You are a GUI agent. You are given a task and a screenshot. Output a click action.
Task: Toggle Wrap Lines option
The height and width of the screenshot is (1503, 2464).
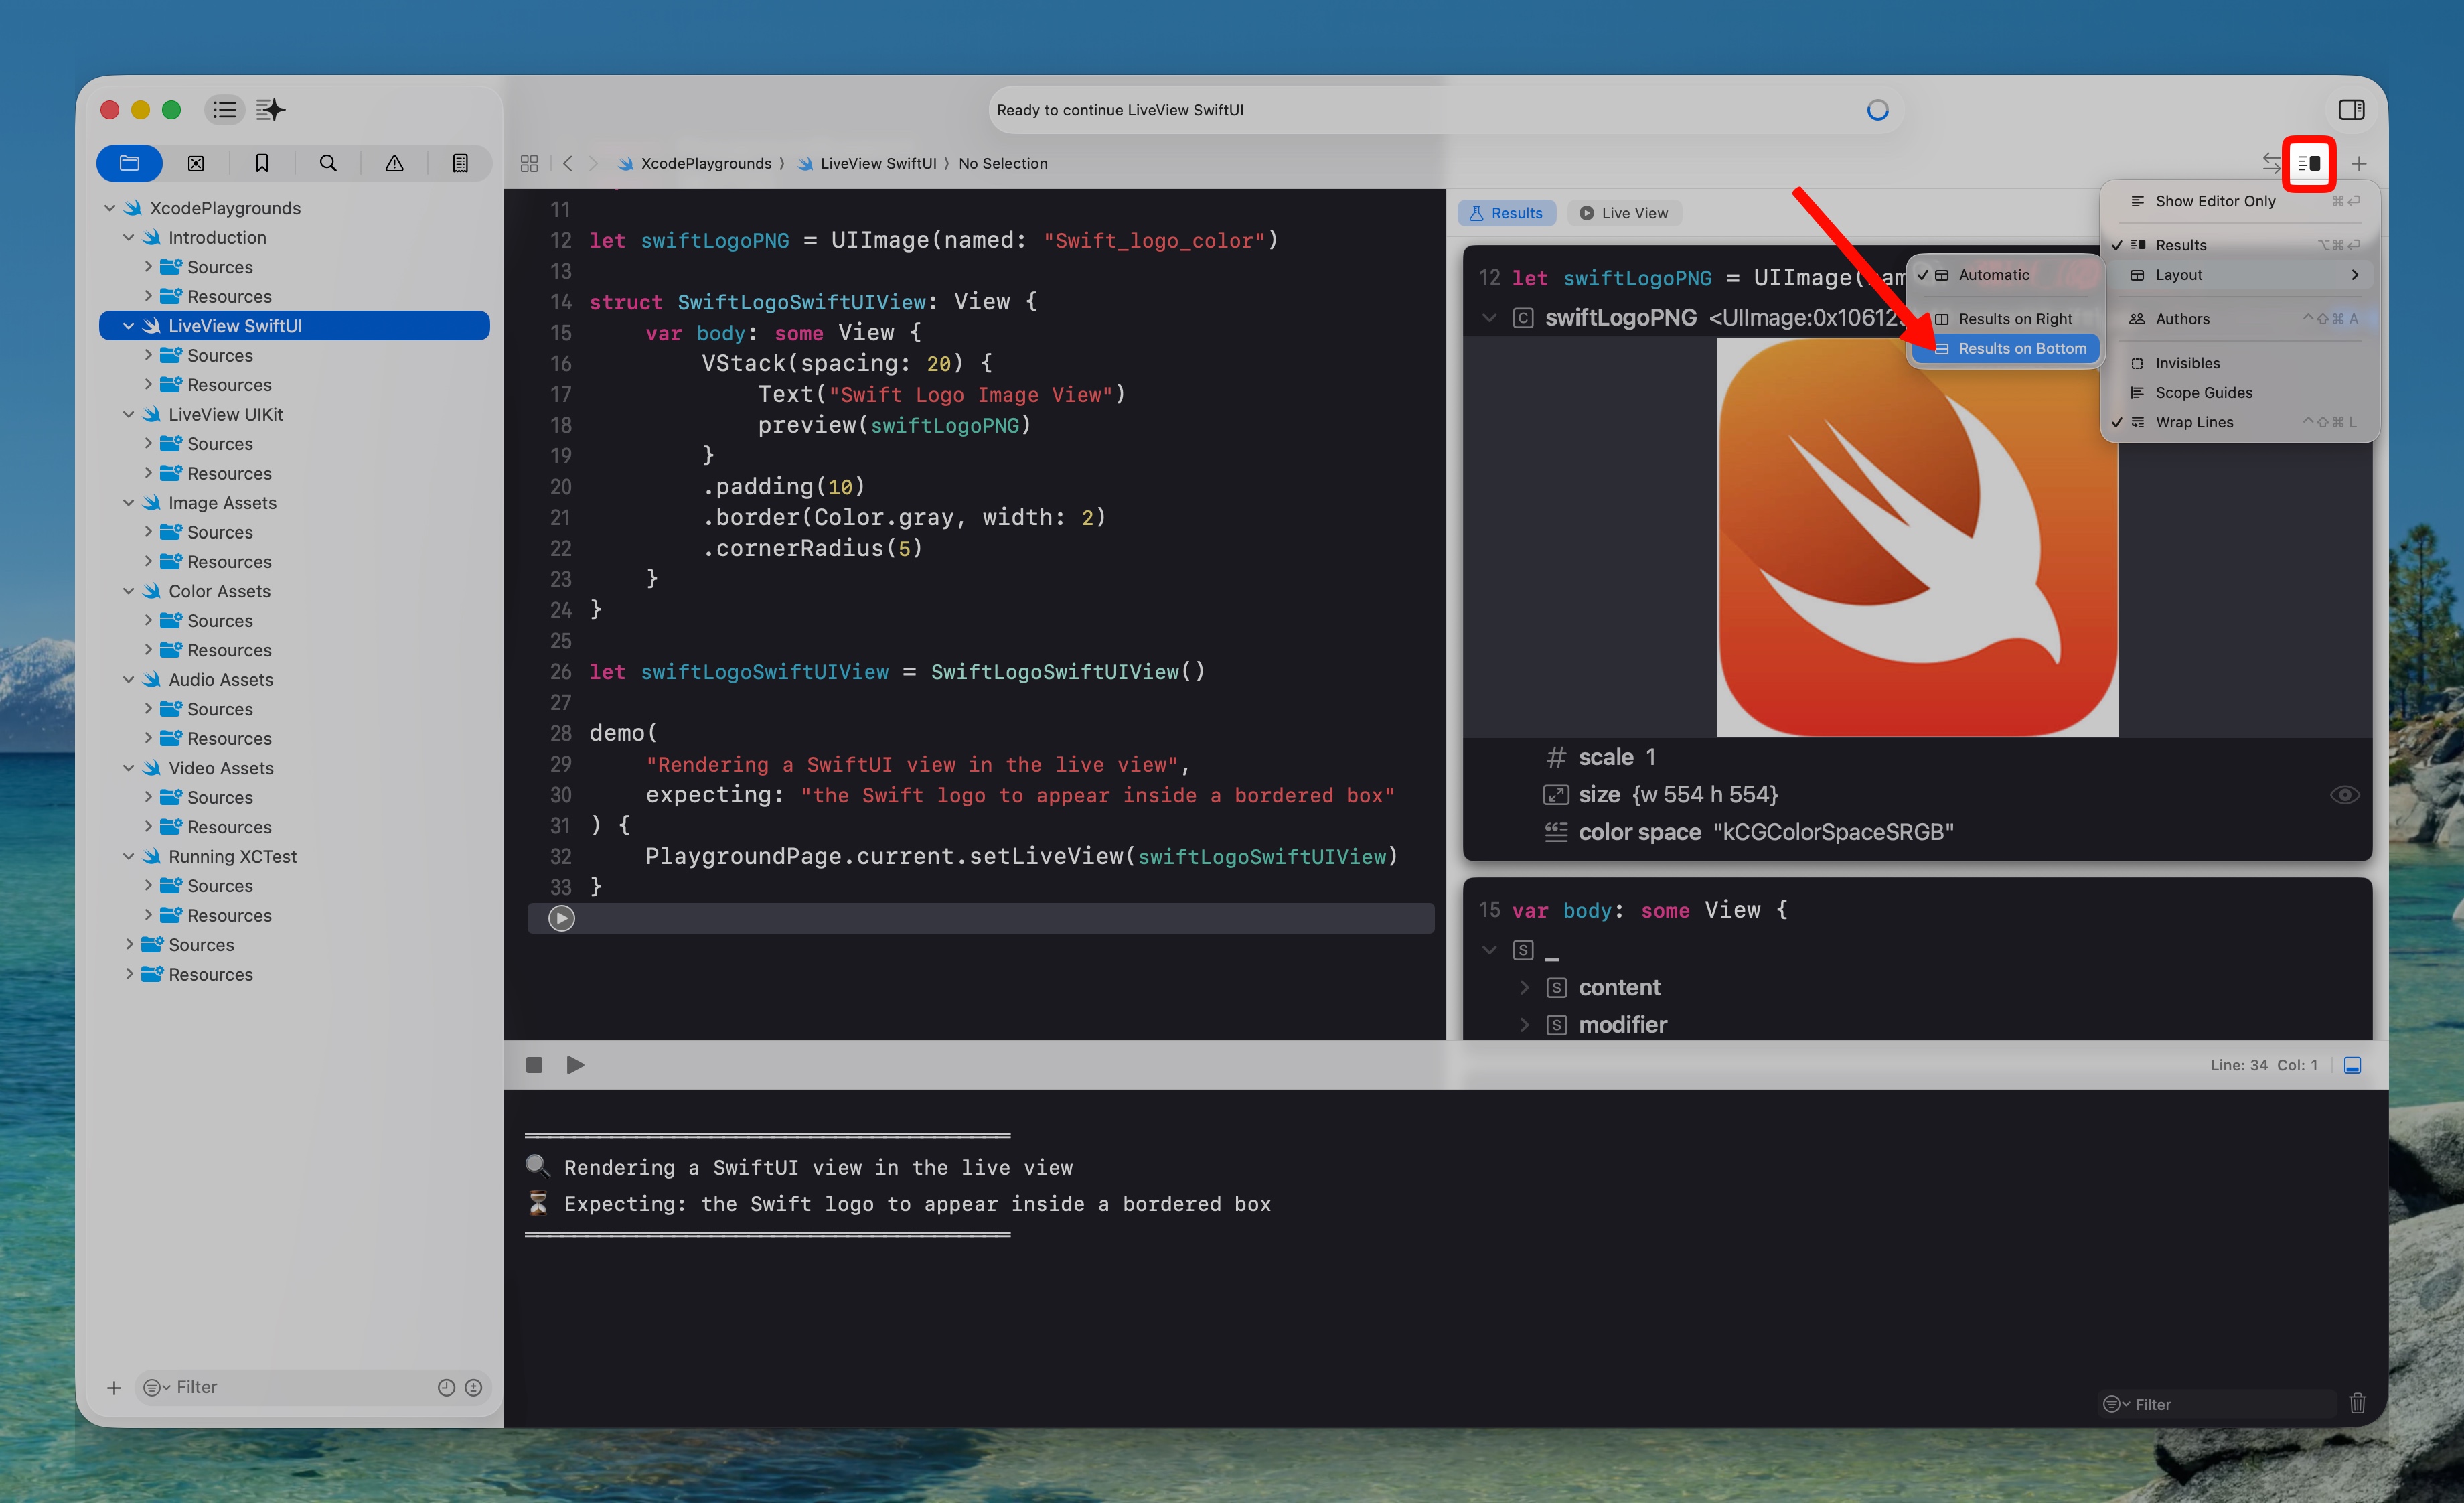coord(2239,422)
